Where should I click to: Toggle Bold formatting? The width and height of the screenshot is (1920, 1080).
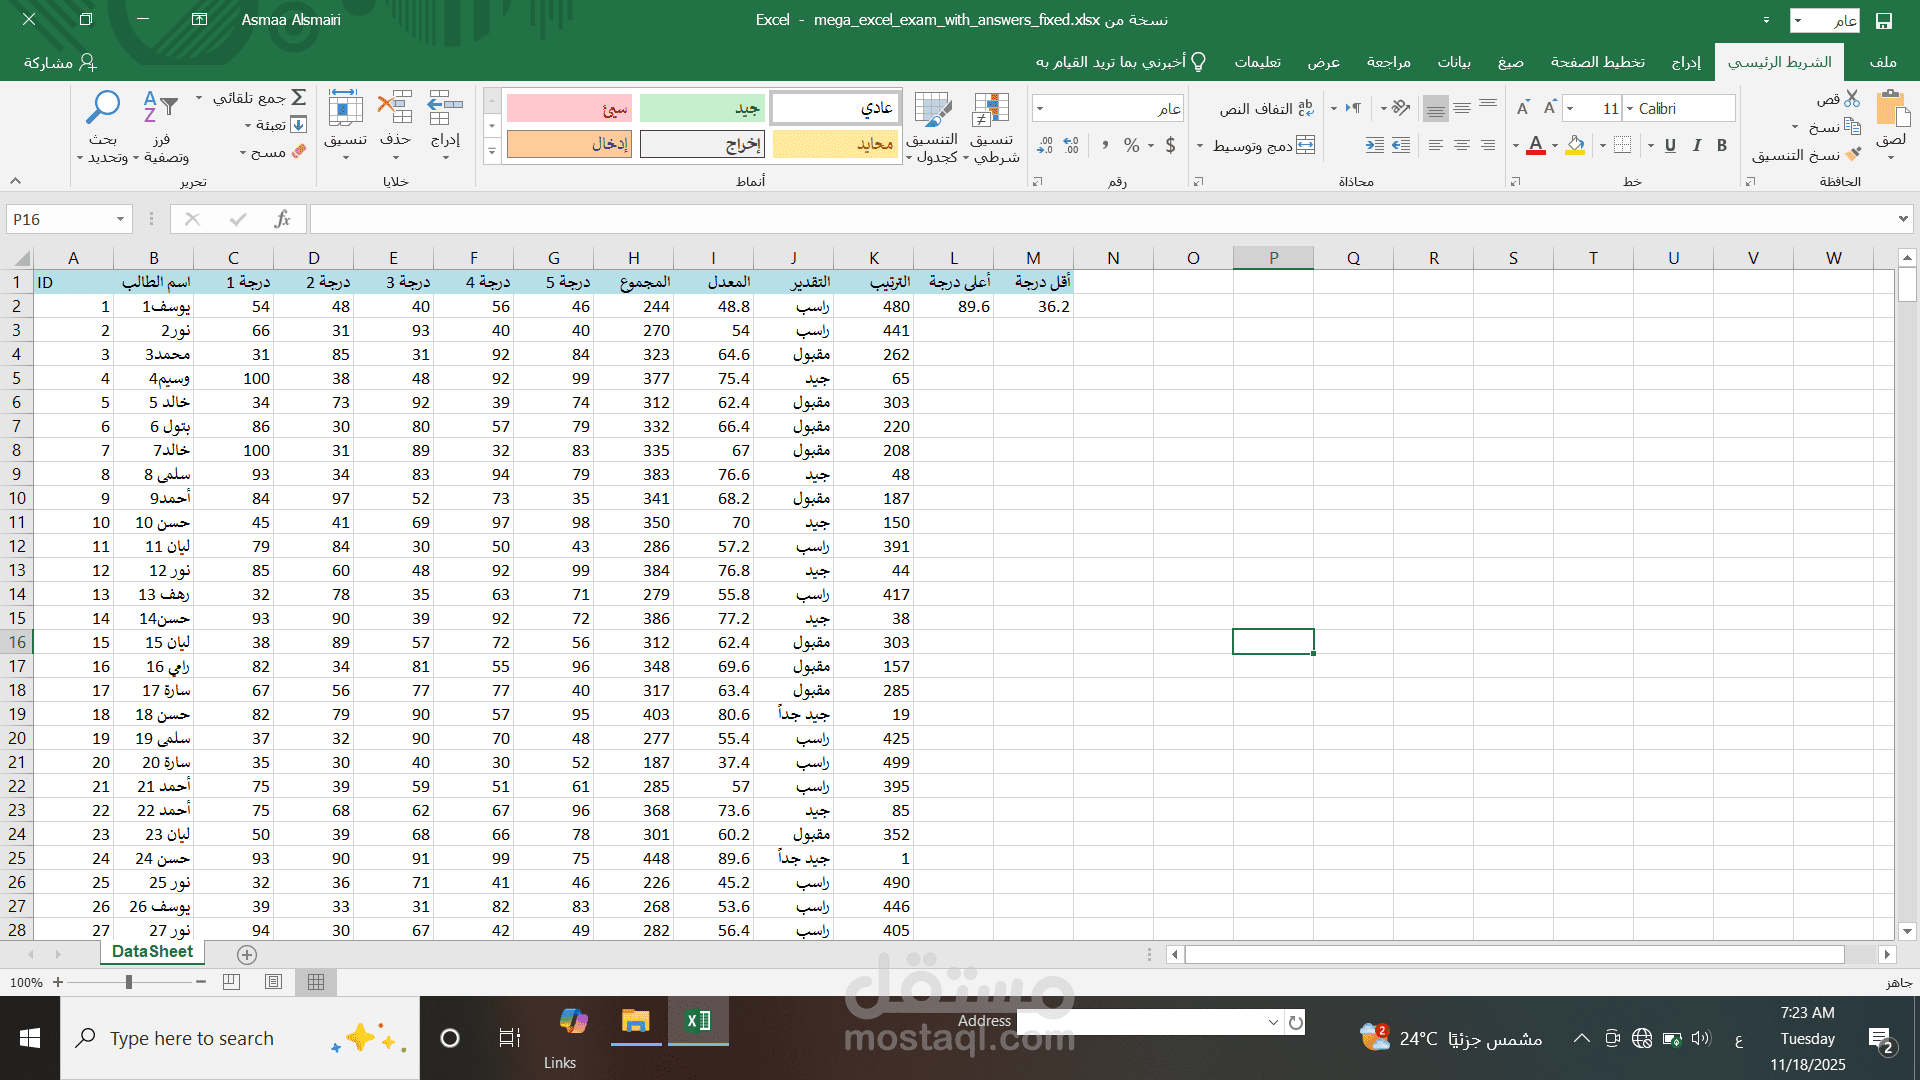tap(1721, 145)
